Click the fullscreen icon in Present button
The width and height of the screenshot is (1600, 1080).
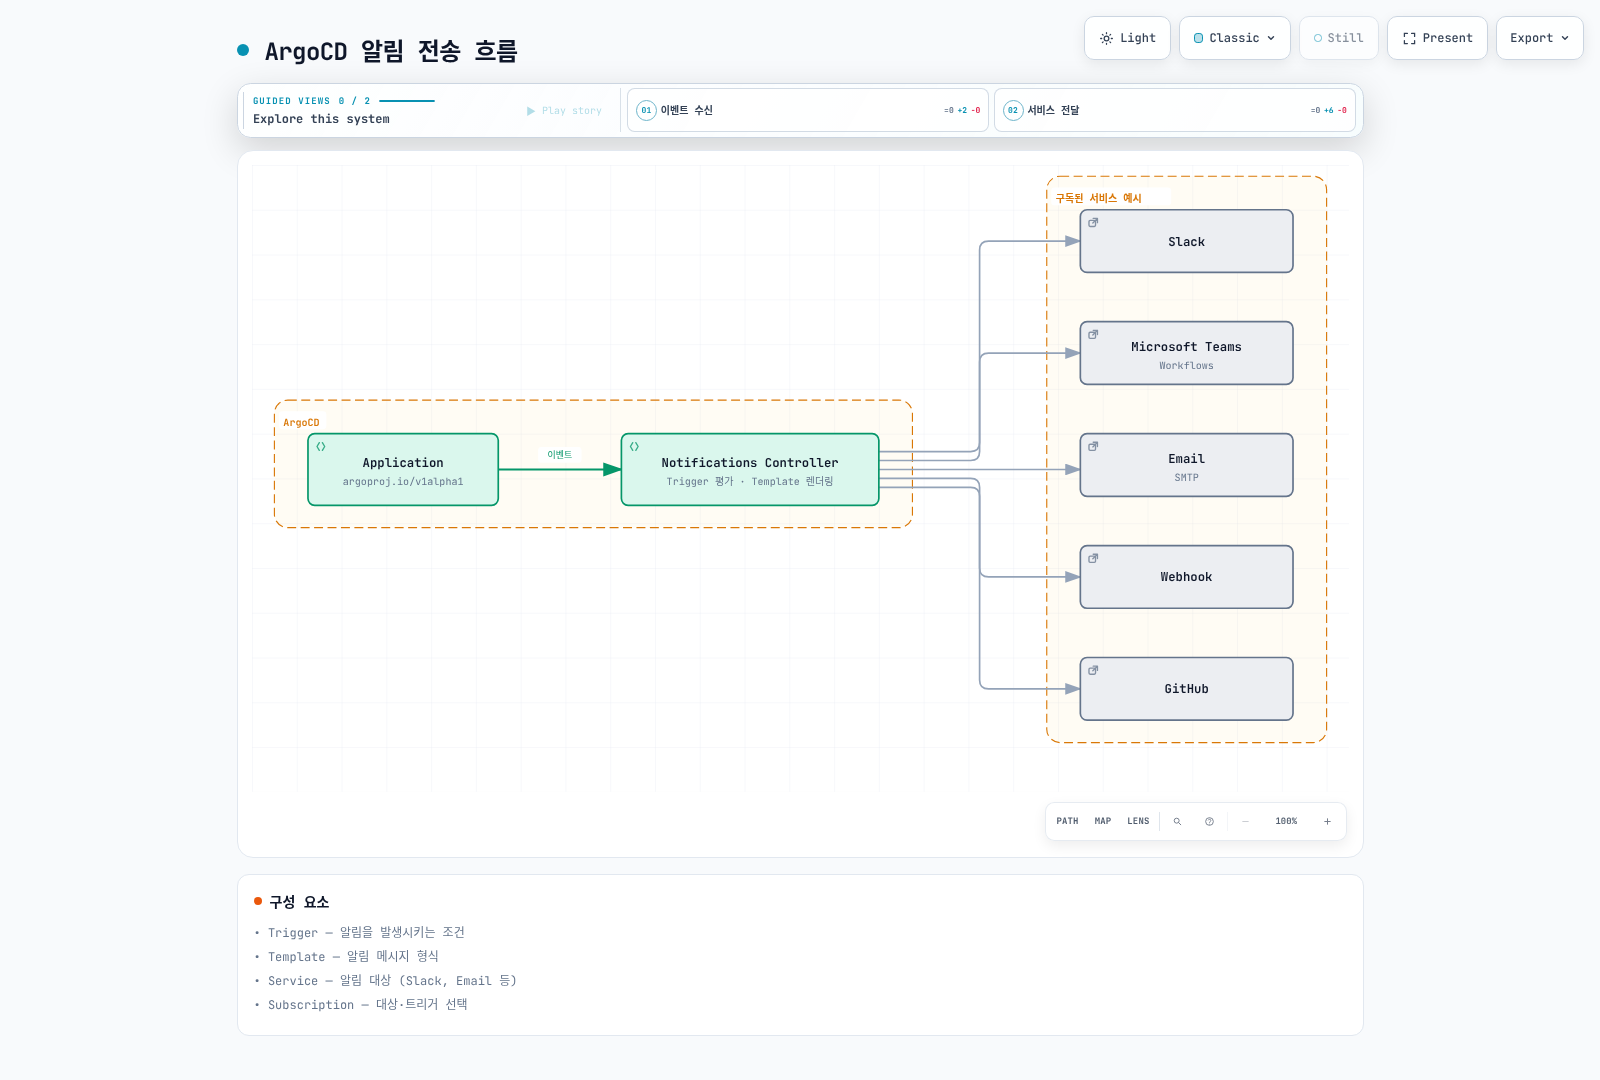click(x=1409, y=38)
